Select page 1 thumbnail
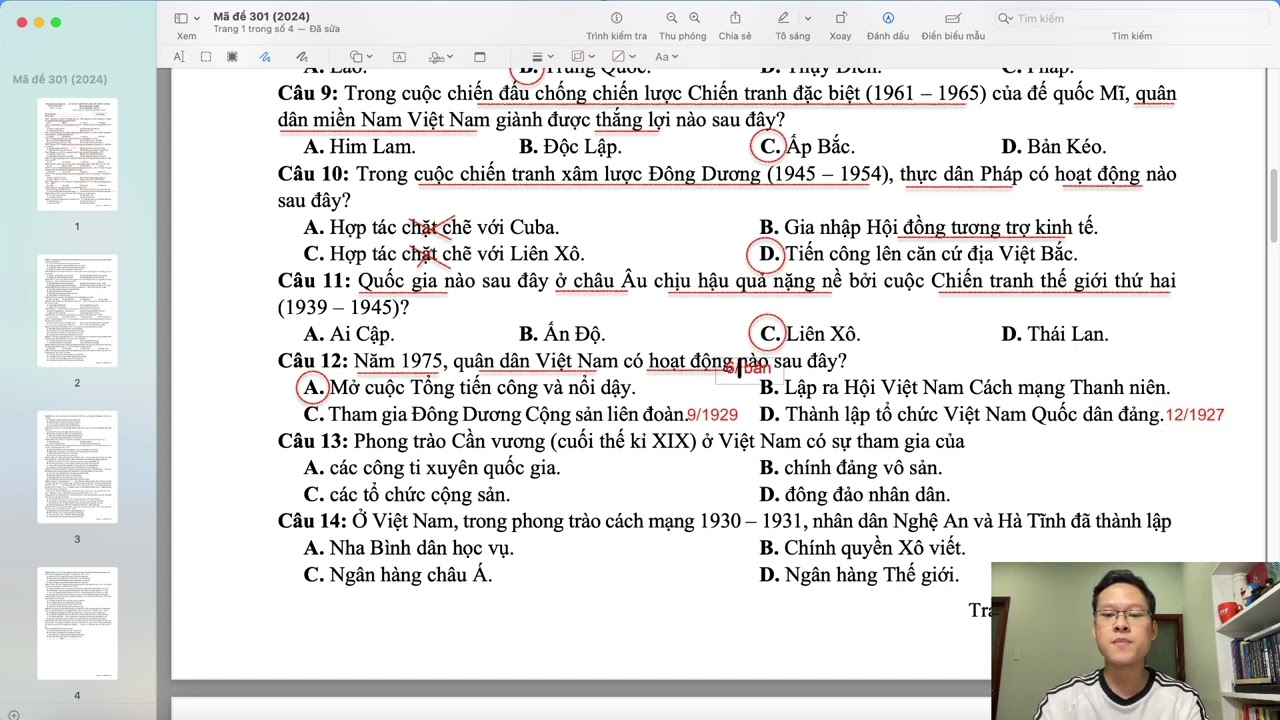 (x=77, y=154)
